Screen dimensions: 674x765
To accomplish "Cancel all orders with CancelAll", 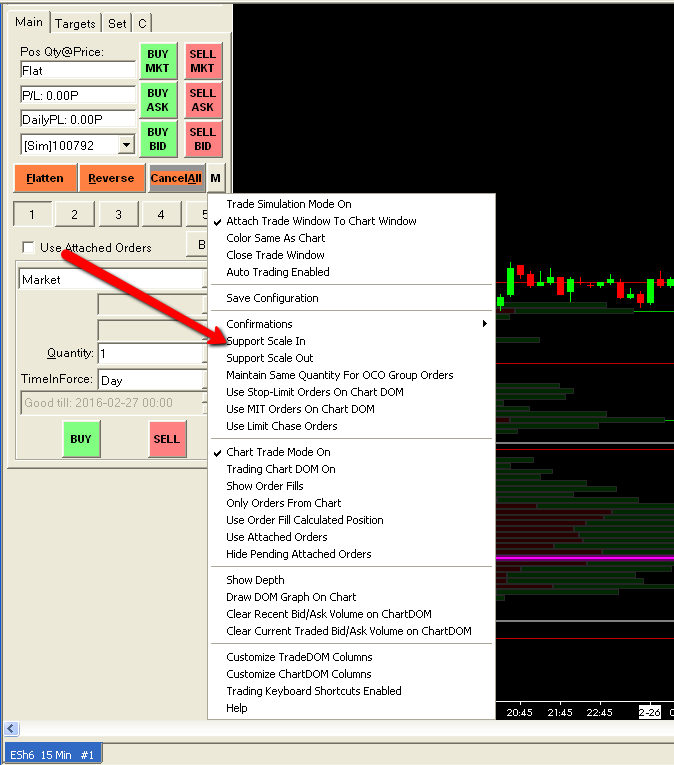I will [x=176, y=178].
